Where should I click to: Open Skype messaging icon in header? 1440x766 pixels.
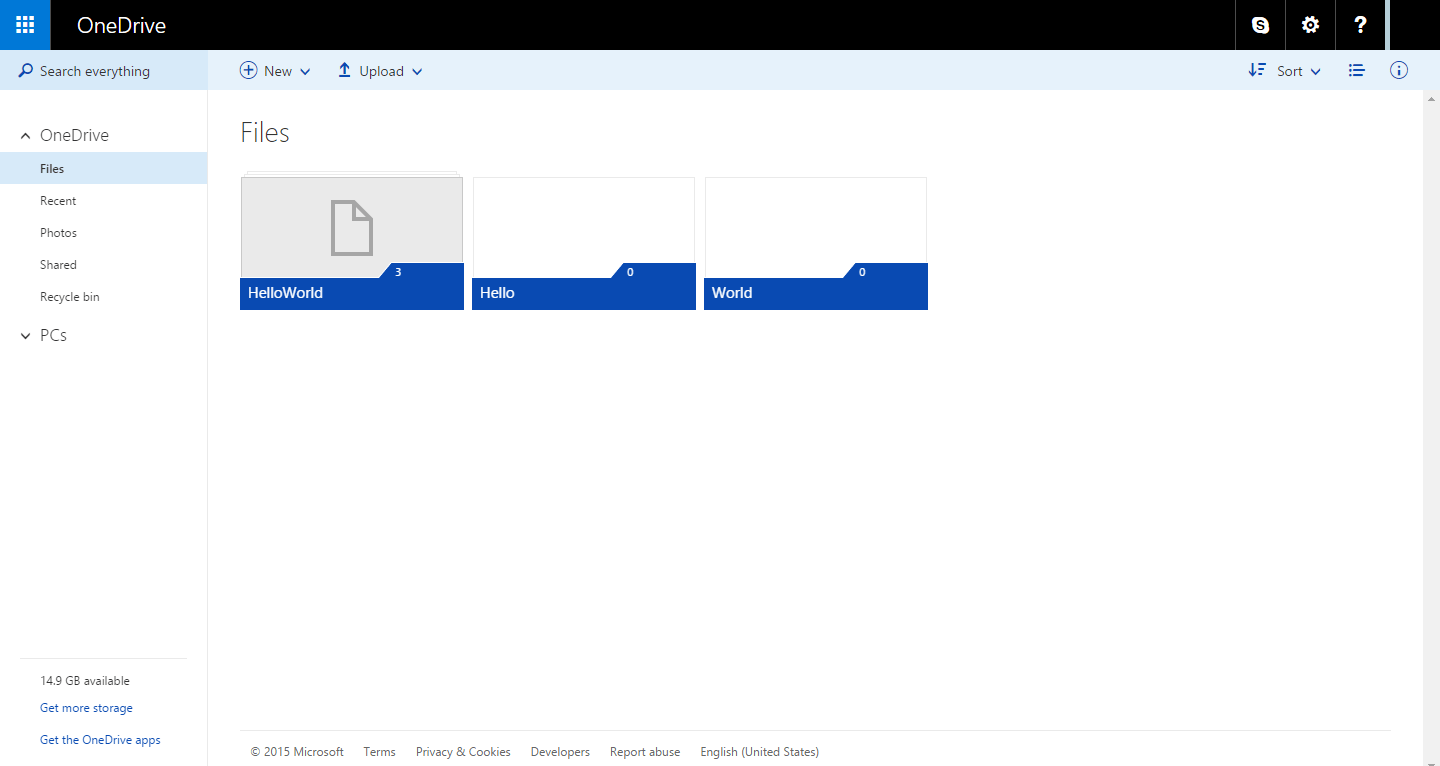[x=1260, y=25]
